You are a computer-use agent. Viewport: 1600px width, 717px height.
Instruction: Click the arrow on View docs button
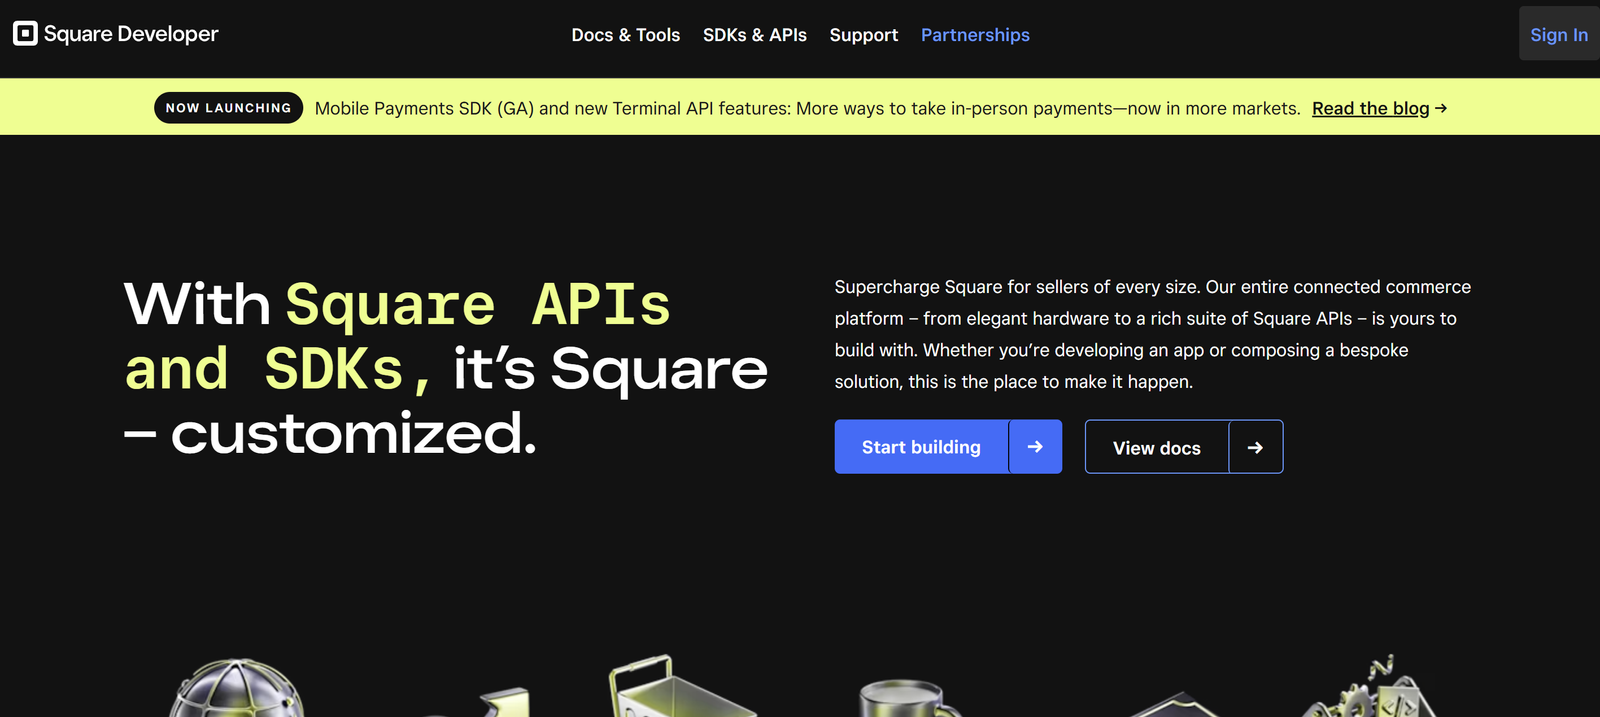pos(1255,448)
